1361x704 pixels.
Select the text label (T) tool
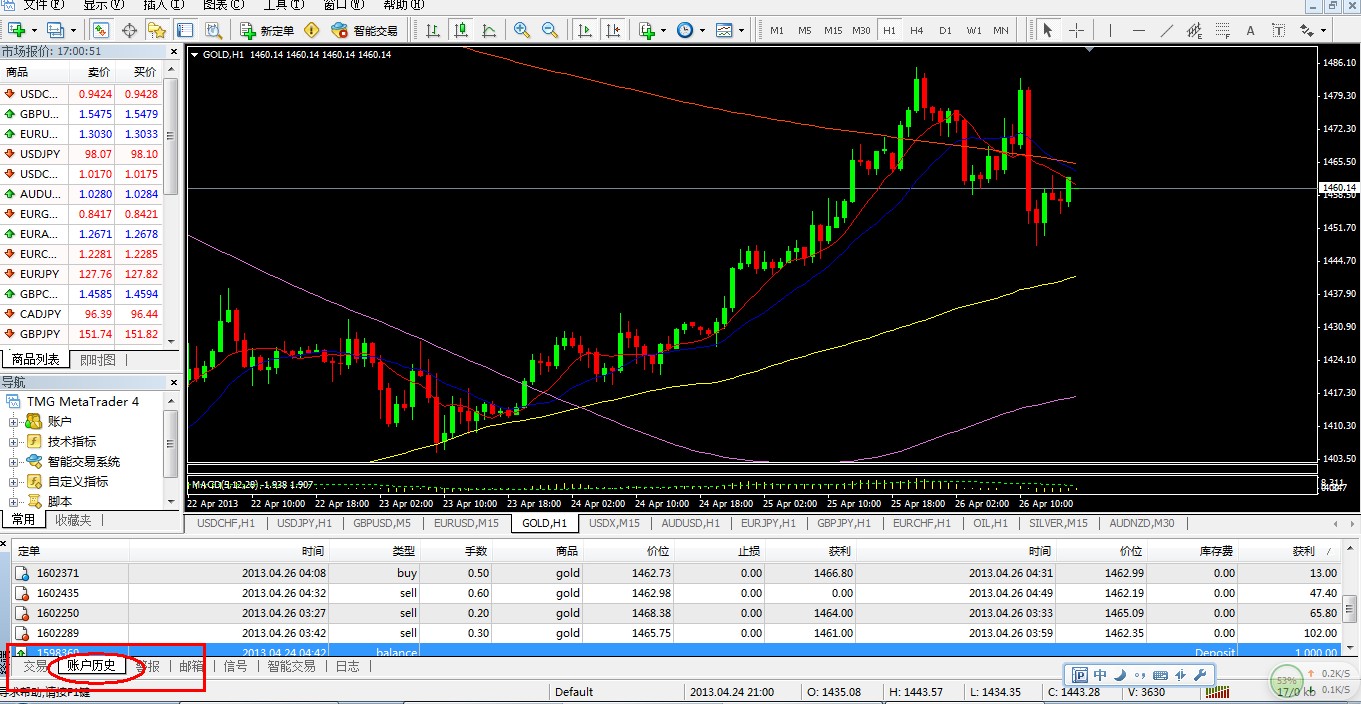coord(1278,30)
